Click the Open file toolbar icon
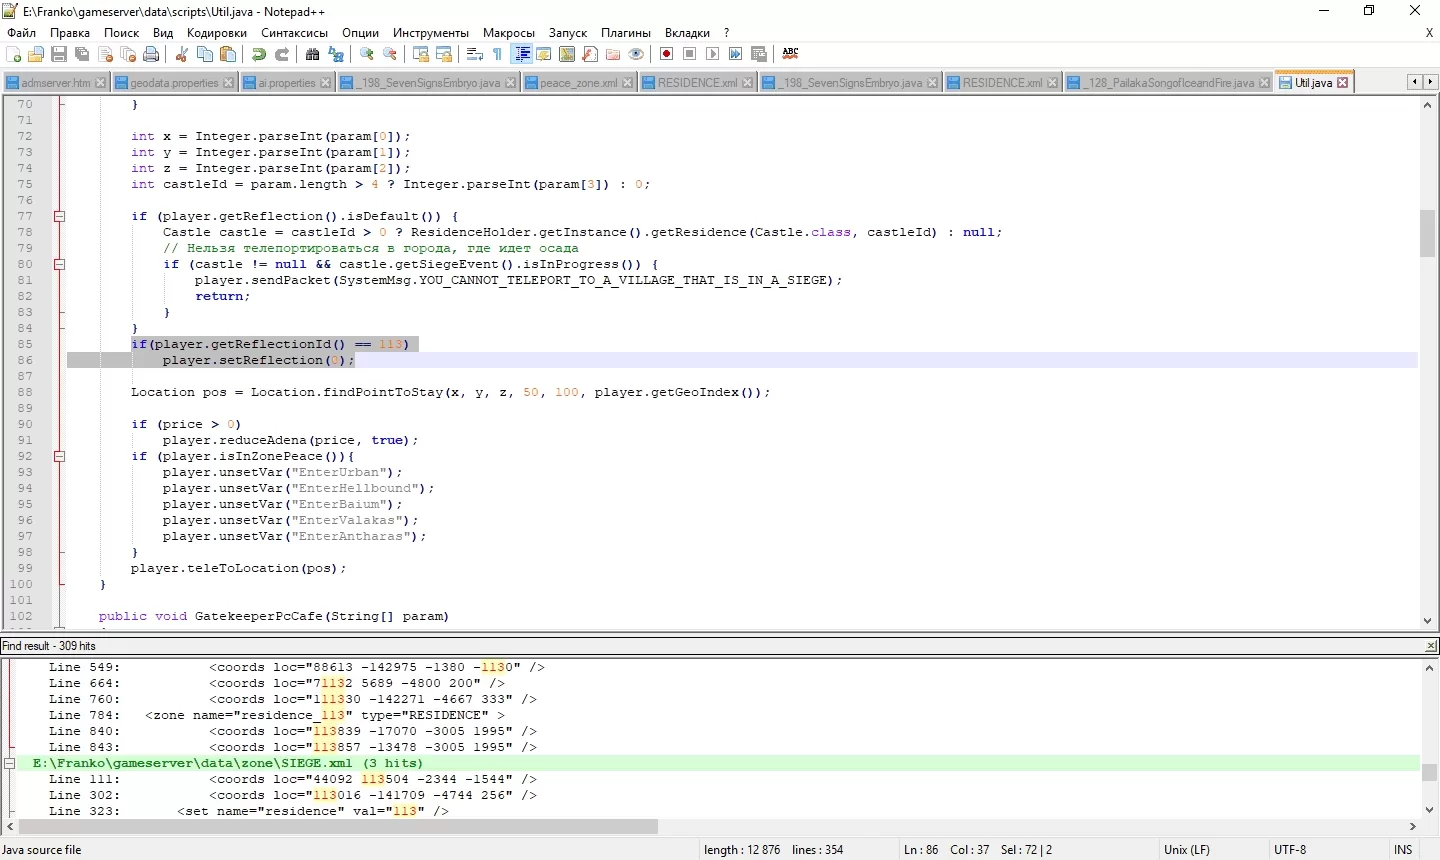The image size is (1440, 860). [x=37, y=54]
